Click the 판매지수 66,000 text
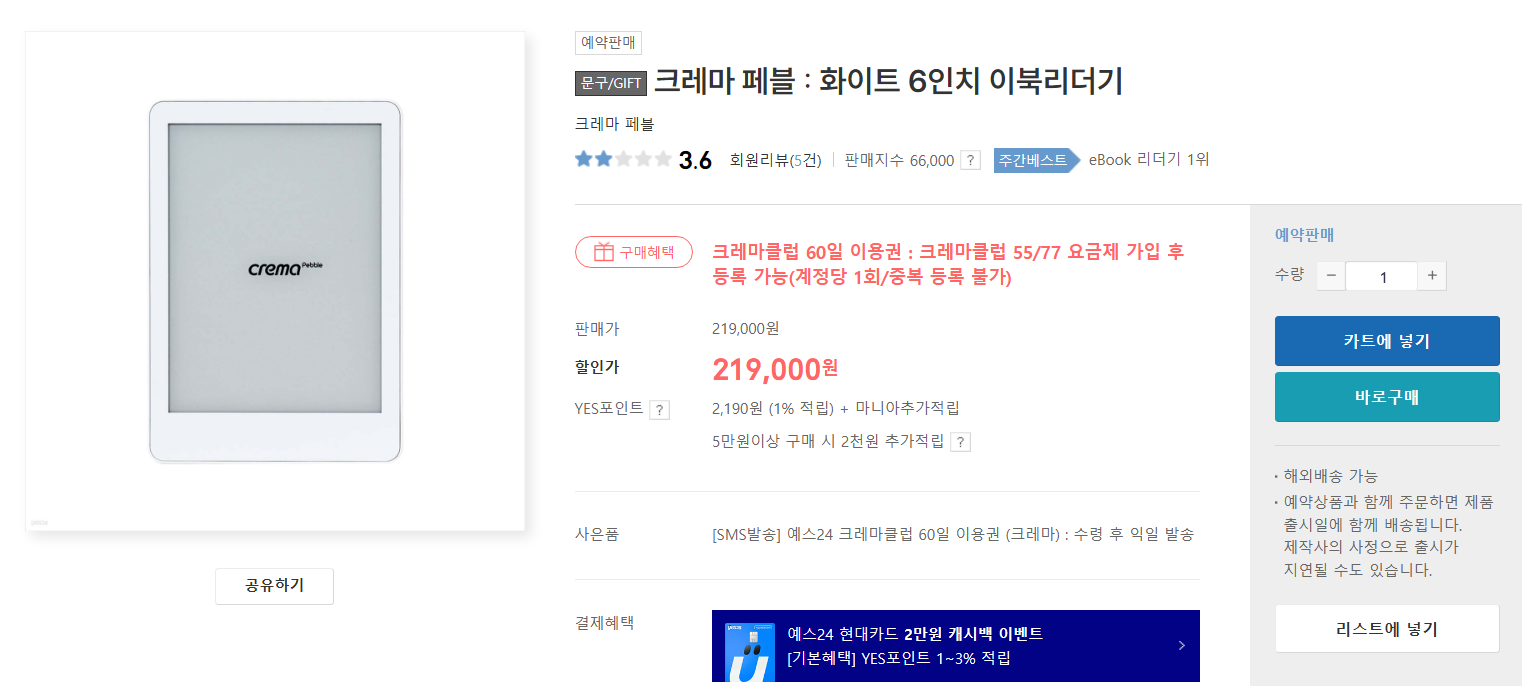This screenshot has width=1522, height=686. click(x=899, y=160)
